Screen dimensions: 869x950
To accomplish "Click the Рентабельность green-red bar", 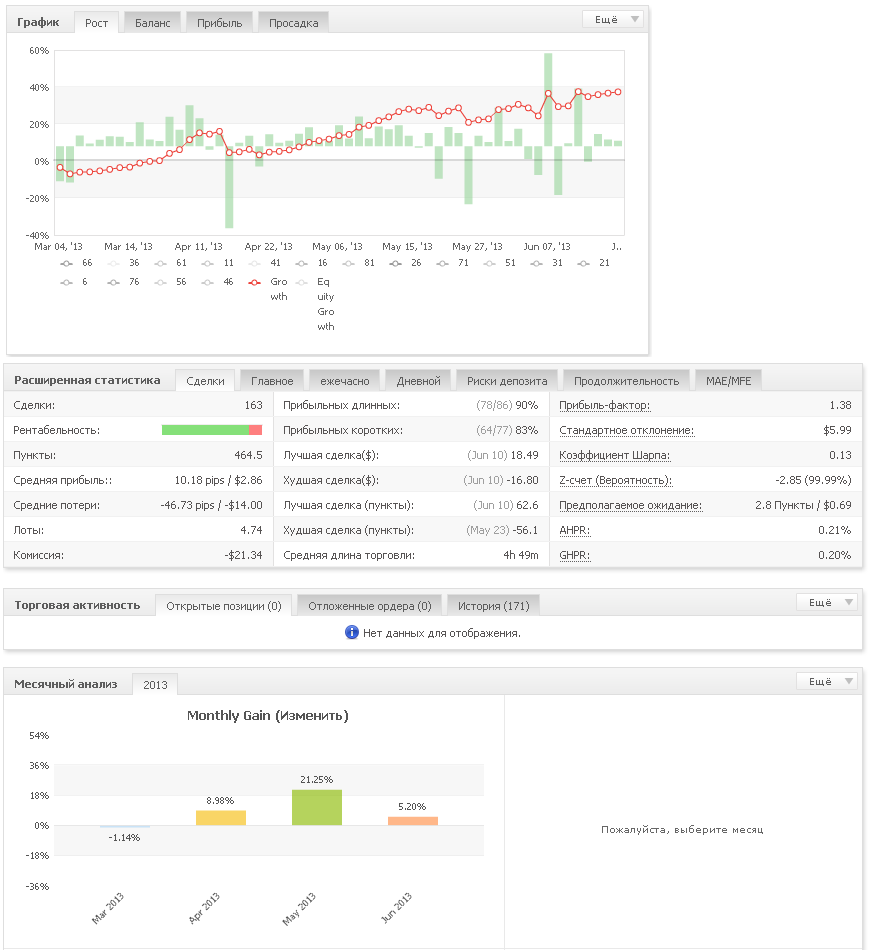I will (211, 430).
